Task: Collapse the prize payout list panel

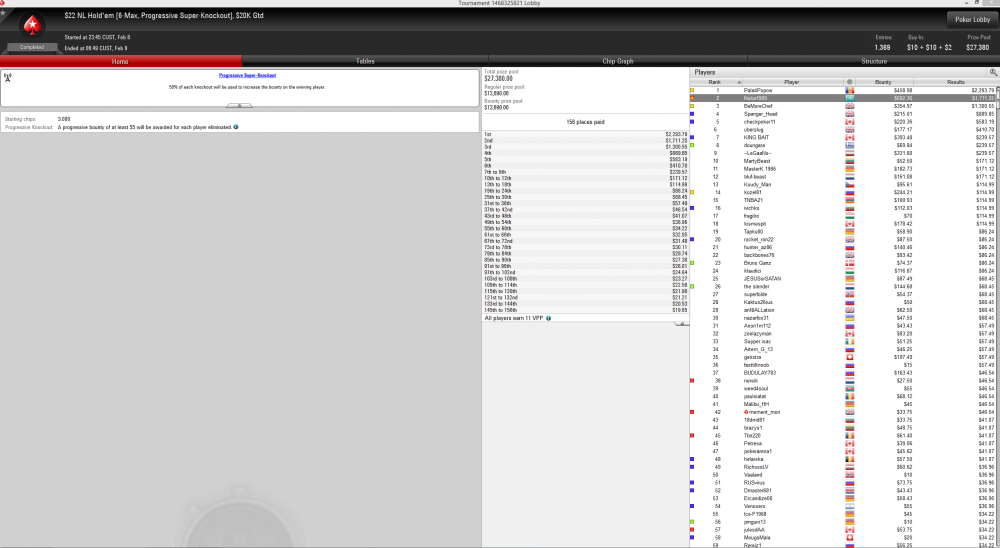Action: (x=681, y=324)
